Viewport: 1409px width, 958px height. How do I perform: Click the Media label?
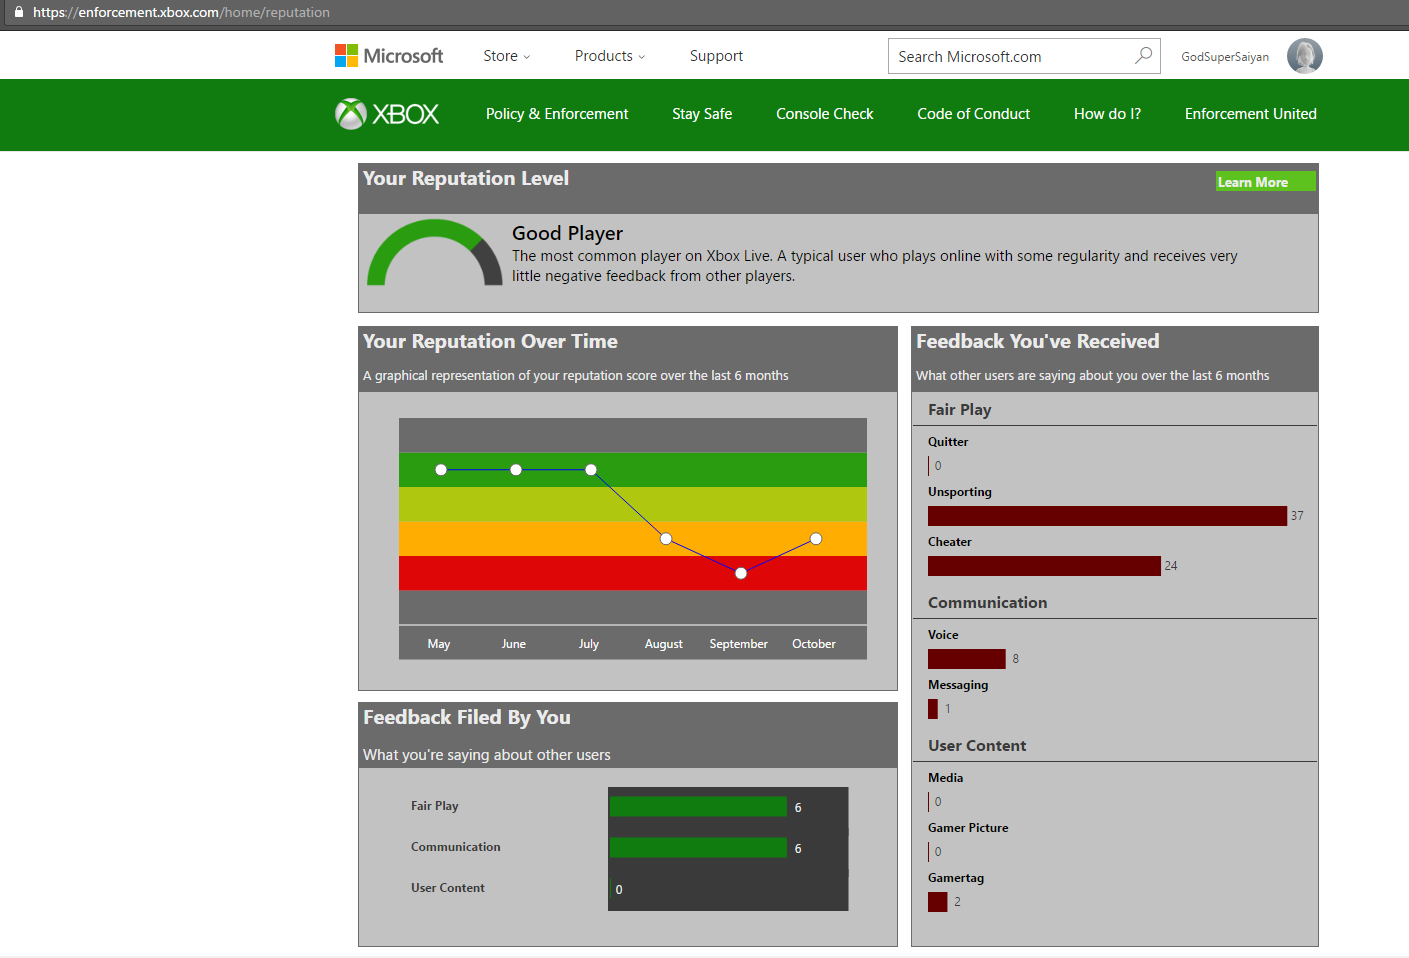point(946,778)
